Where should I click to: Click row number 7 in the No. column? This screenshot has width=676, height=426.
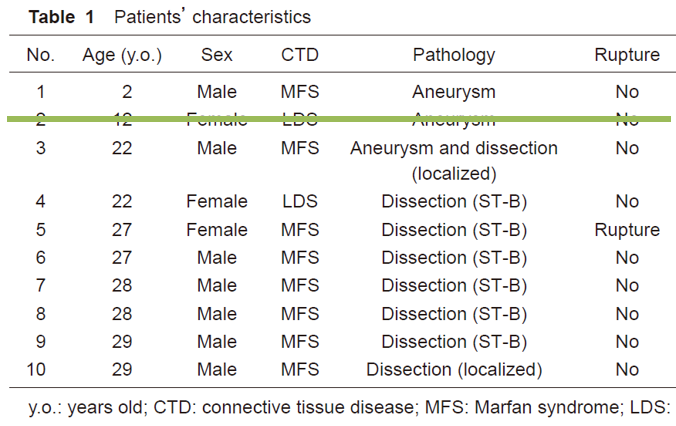[41, 285]
